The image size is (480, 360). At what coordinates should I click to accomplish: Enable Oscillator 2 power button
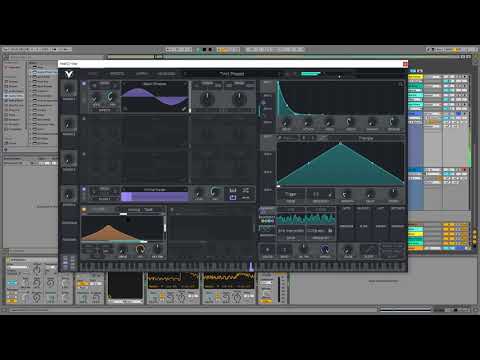84,118
